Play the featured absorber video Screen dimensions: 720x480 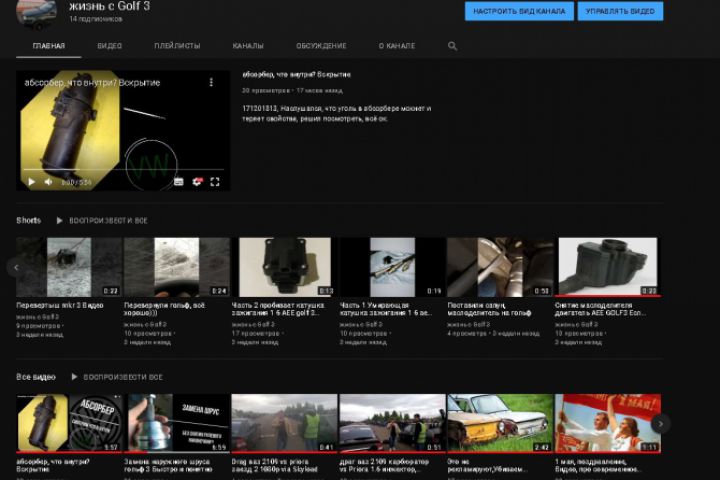point(31,182)
